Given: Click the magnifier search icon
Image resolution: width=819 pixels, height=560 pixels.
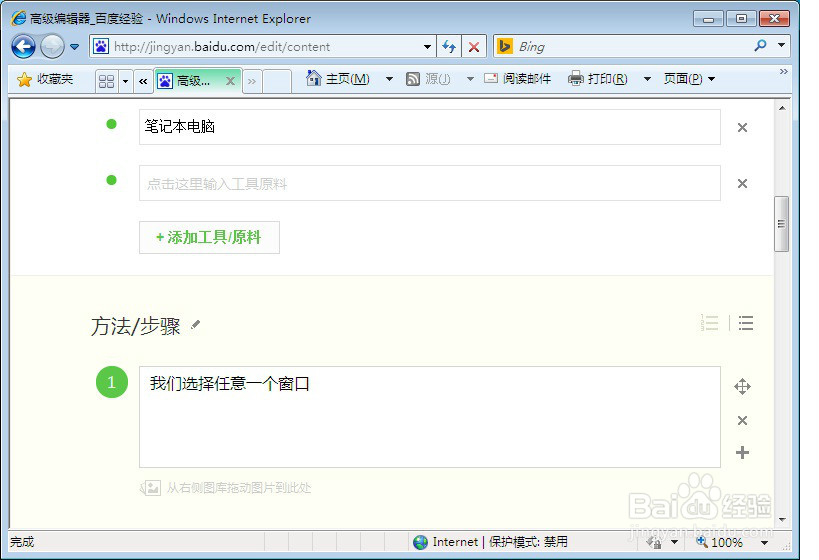Looking at the screenshot, I should (x=760, y=46).
